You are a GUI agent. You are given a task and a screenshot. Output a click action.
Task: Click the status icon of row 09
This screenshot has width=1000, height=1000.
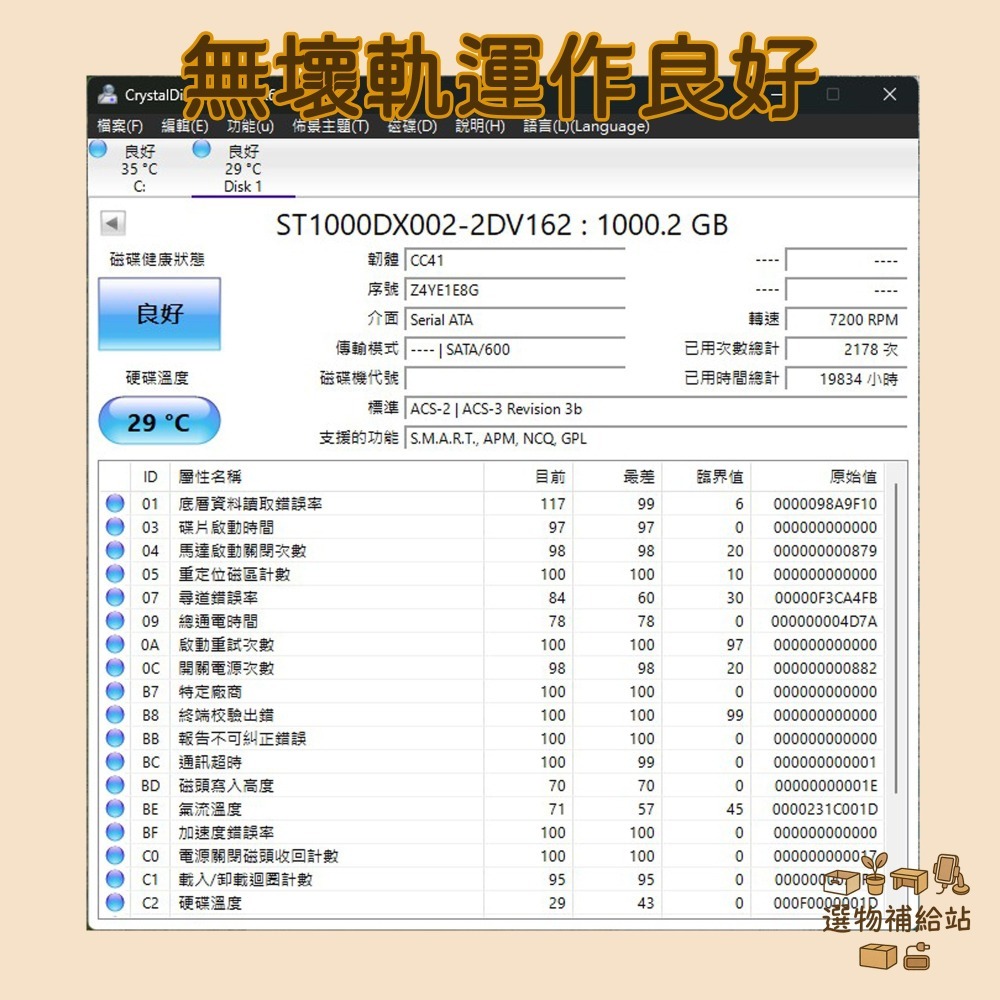[x=115, y=621]
